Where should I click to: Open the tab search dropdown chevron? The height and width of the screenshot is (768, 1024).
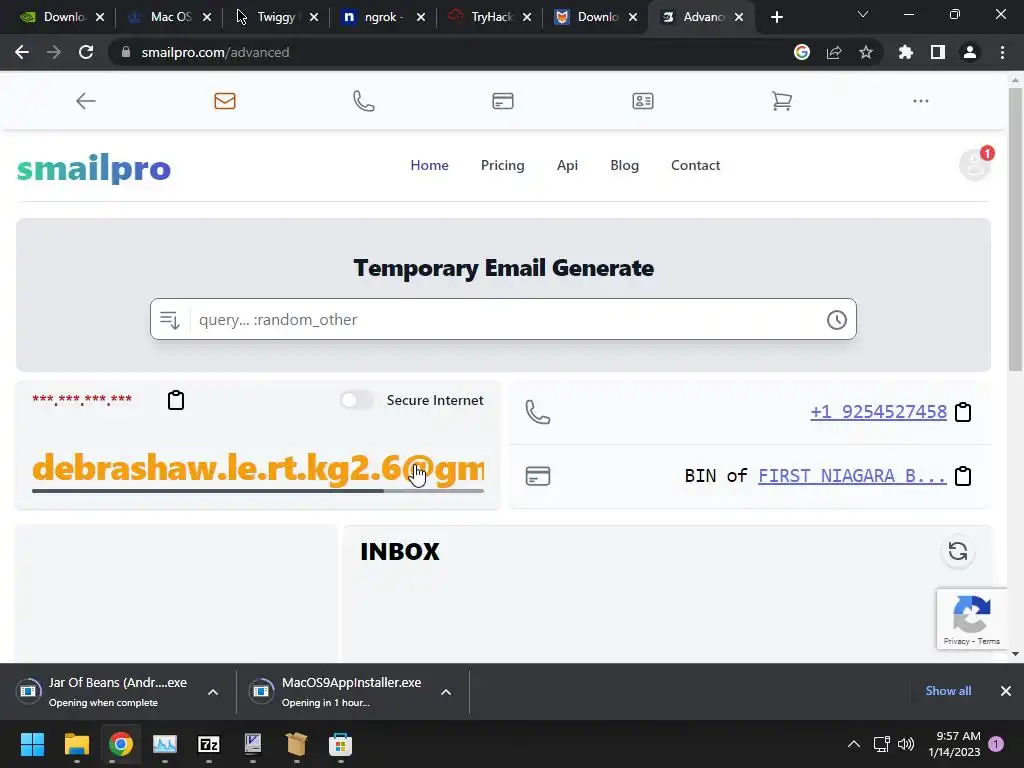[x=863, y=14]
